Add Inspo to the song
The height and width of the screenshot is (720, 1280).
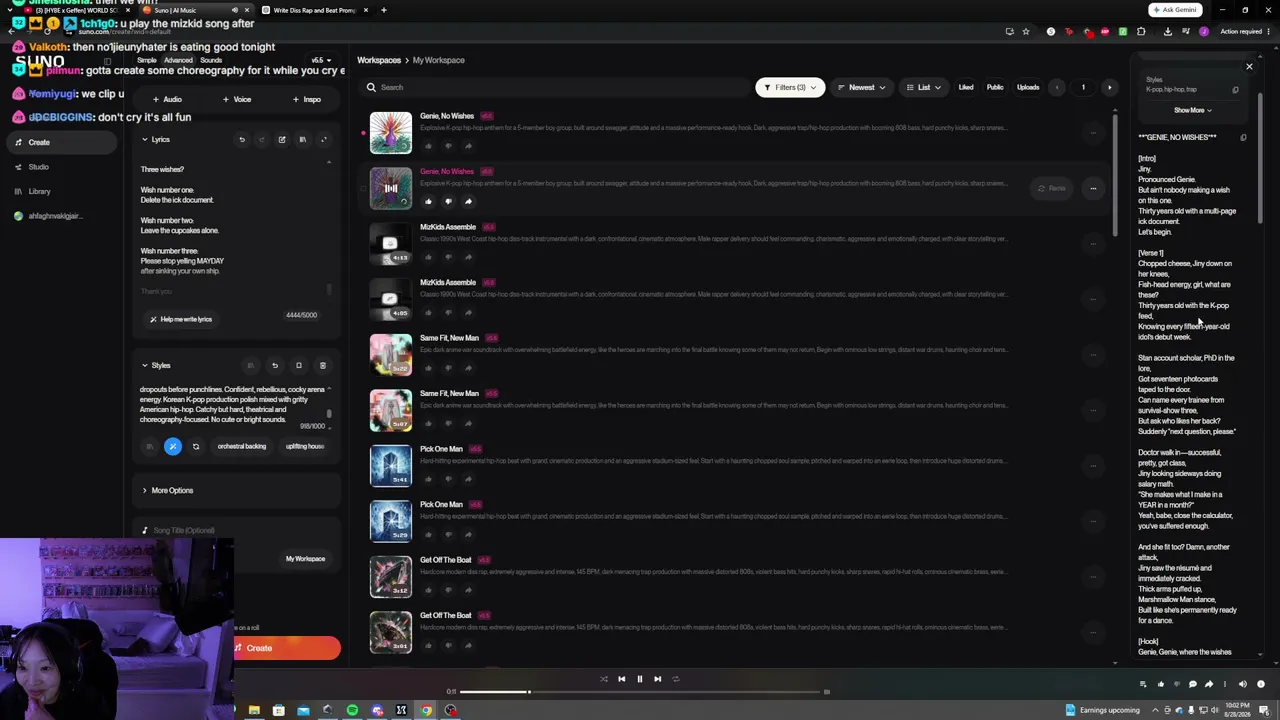307,99
